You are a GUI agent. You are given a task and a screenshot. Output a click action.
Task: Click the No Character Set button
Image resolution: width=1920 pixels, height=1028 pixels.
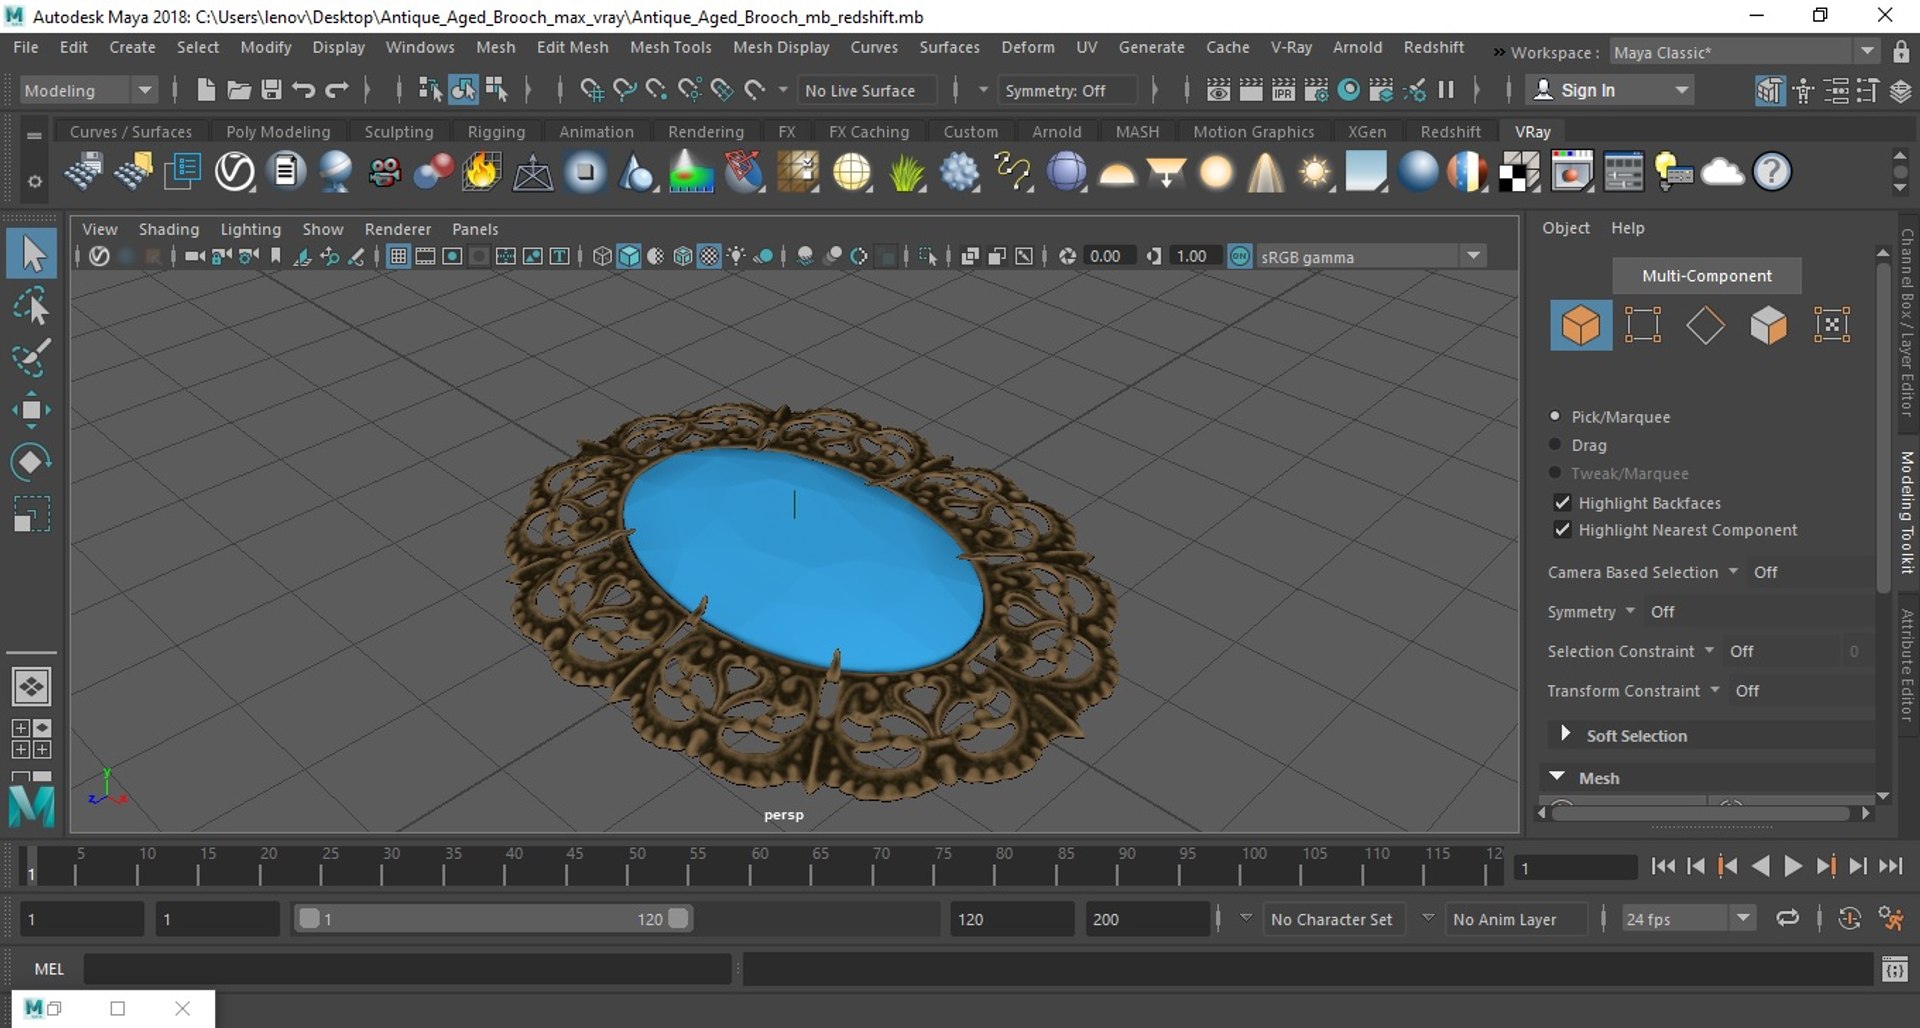1331,919
